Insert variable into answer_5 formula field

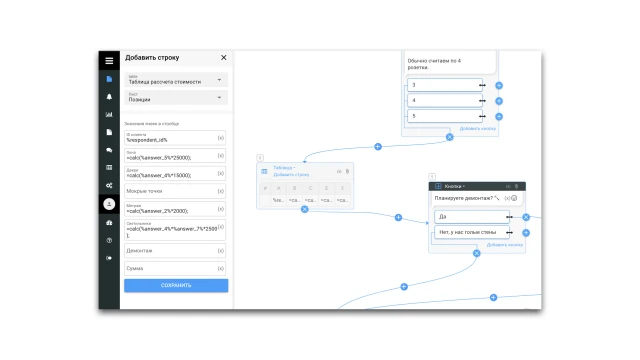point(221,156)
